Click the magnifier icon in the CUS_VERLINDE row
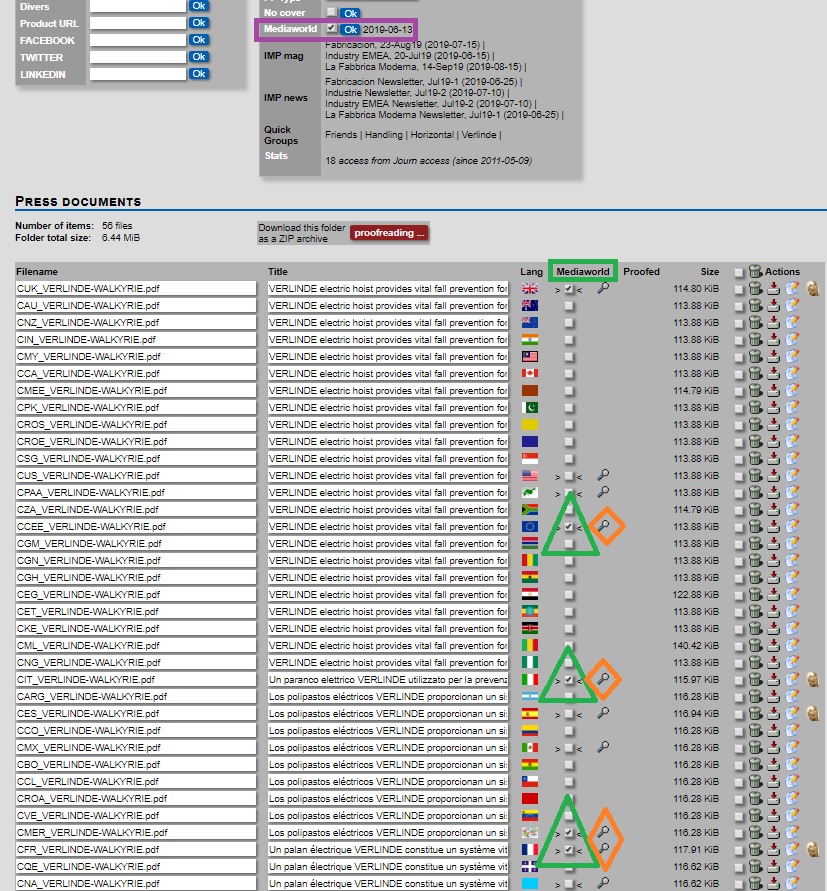 tap(603, 475)
